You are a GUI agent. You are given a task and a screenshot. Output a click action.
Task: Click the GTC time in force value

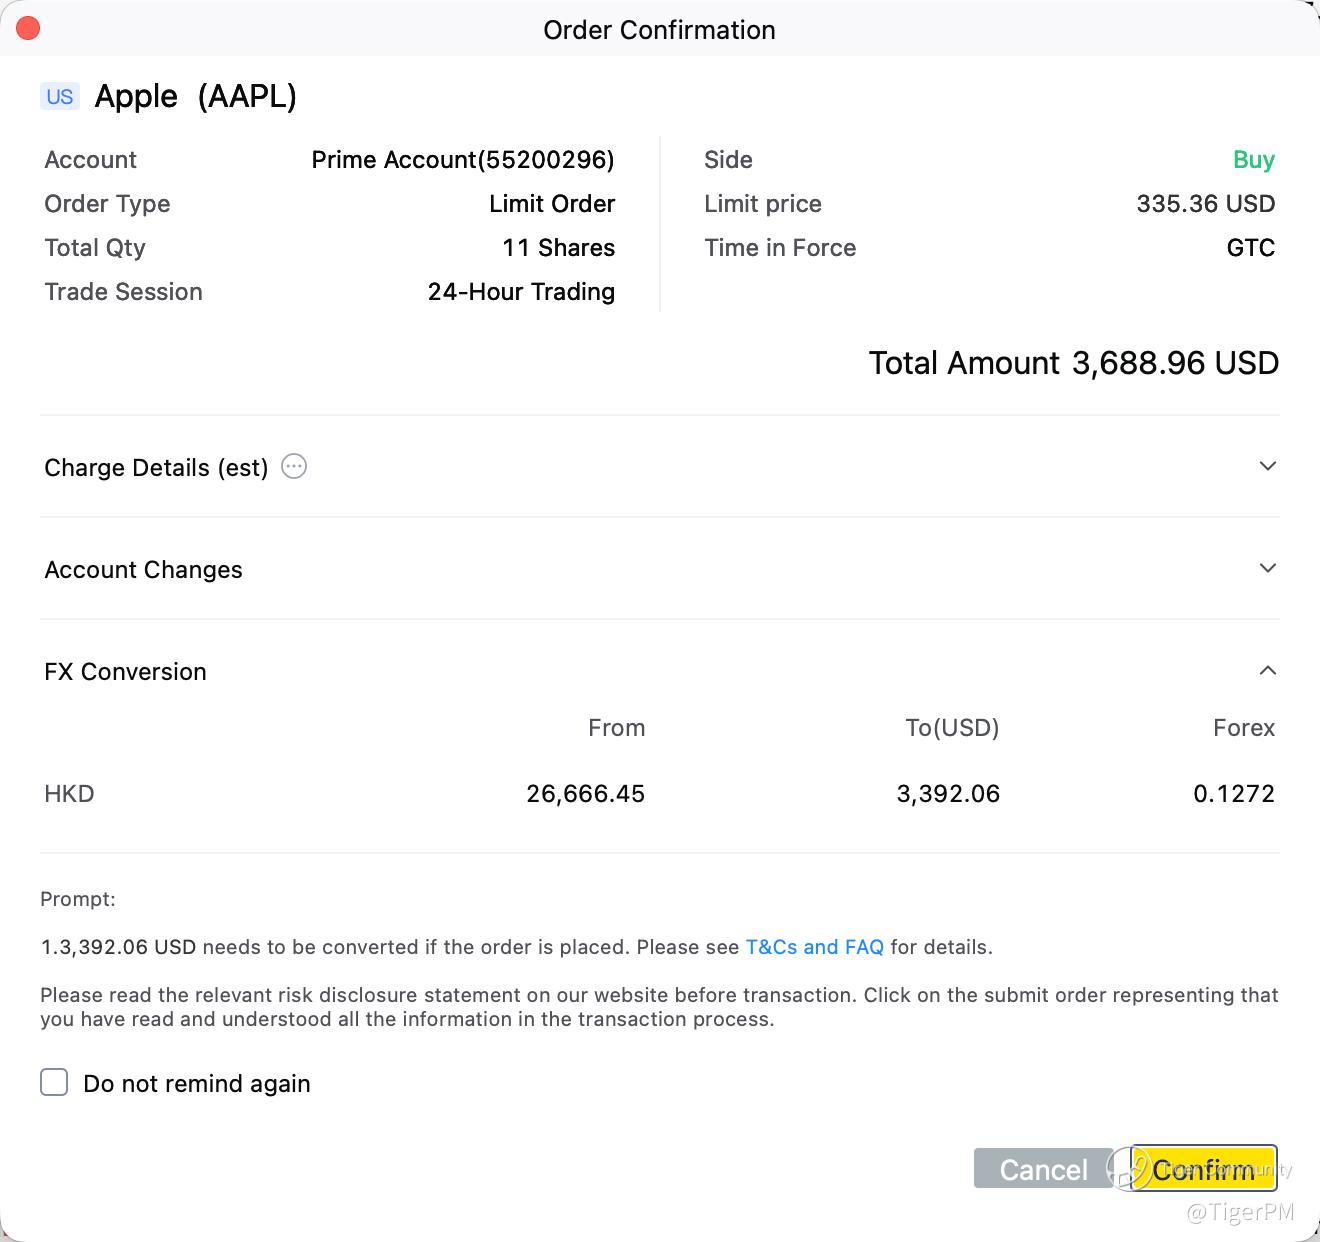1251,248
